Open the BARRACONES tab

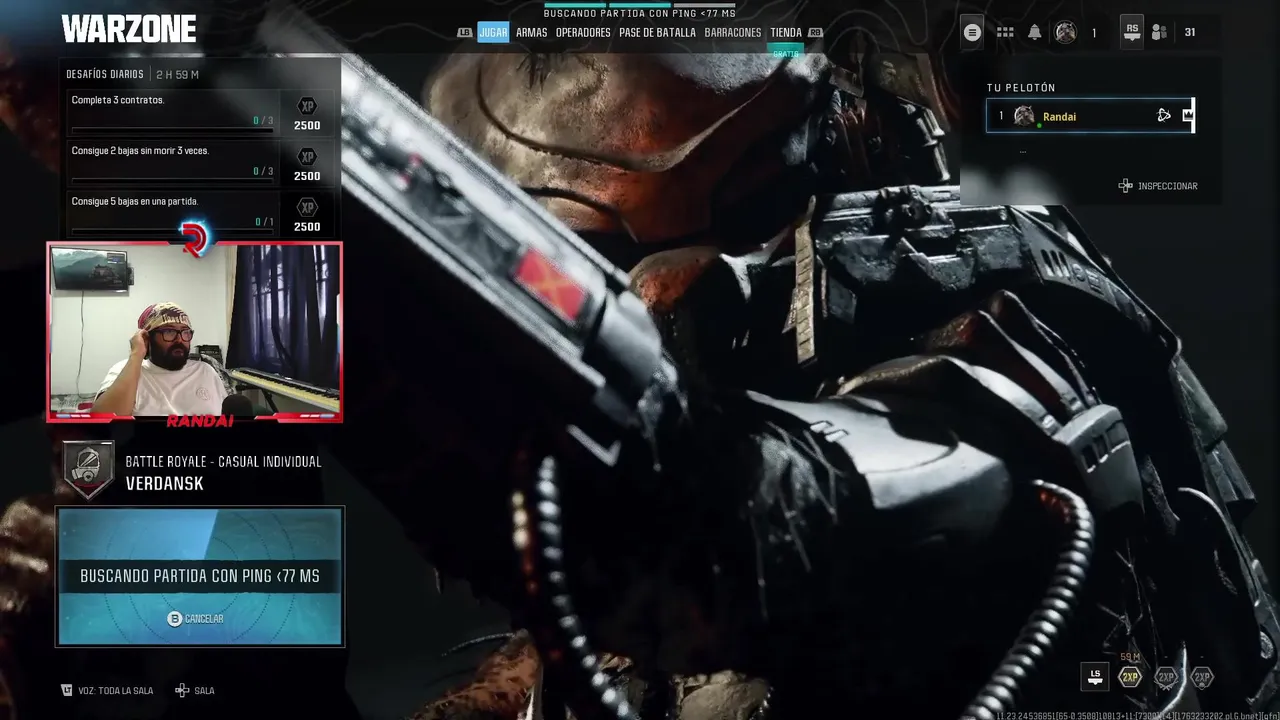coord(733,32)
